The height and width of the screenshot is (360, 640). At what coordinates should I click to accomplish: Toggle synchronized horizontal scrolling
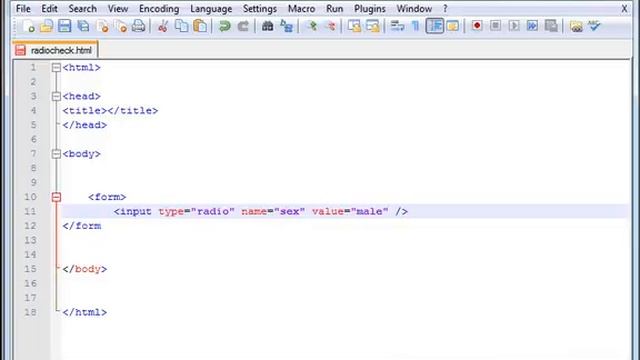coord(373,26)
